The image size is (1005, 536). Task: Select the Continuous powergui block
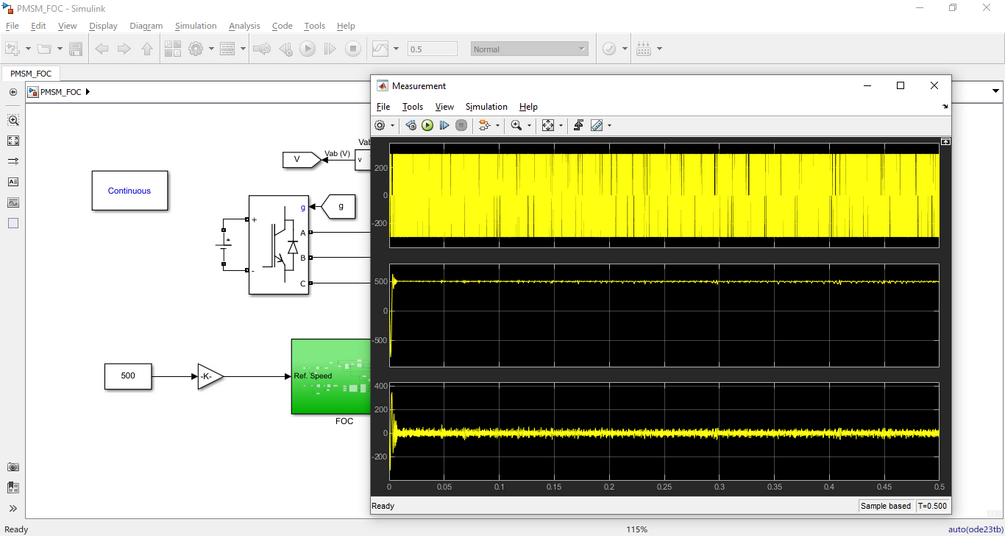pyautogui.click(x=129, y=190)
